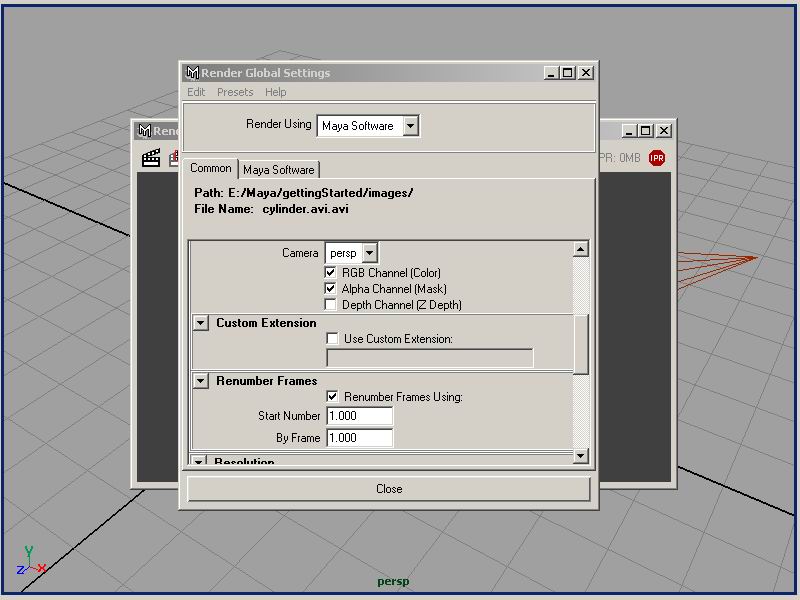Enable Use Custom Extension checkbox

332,338
